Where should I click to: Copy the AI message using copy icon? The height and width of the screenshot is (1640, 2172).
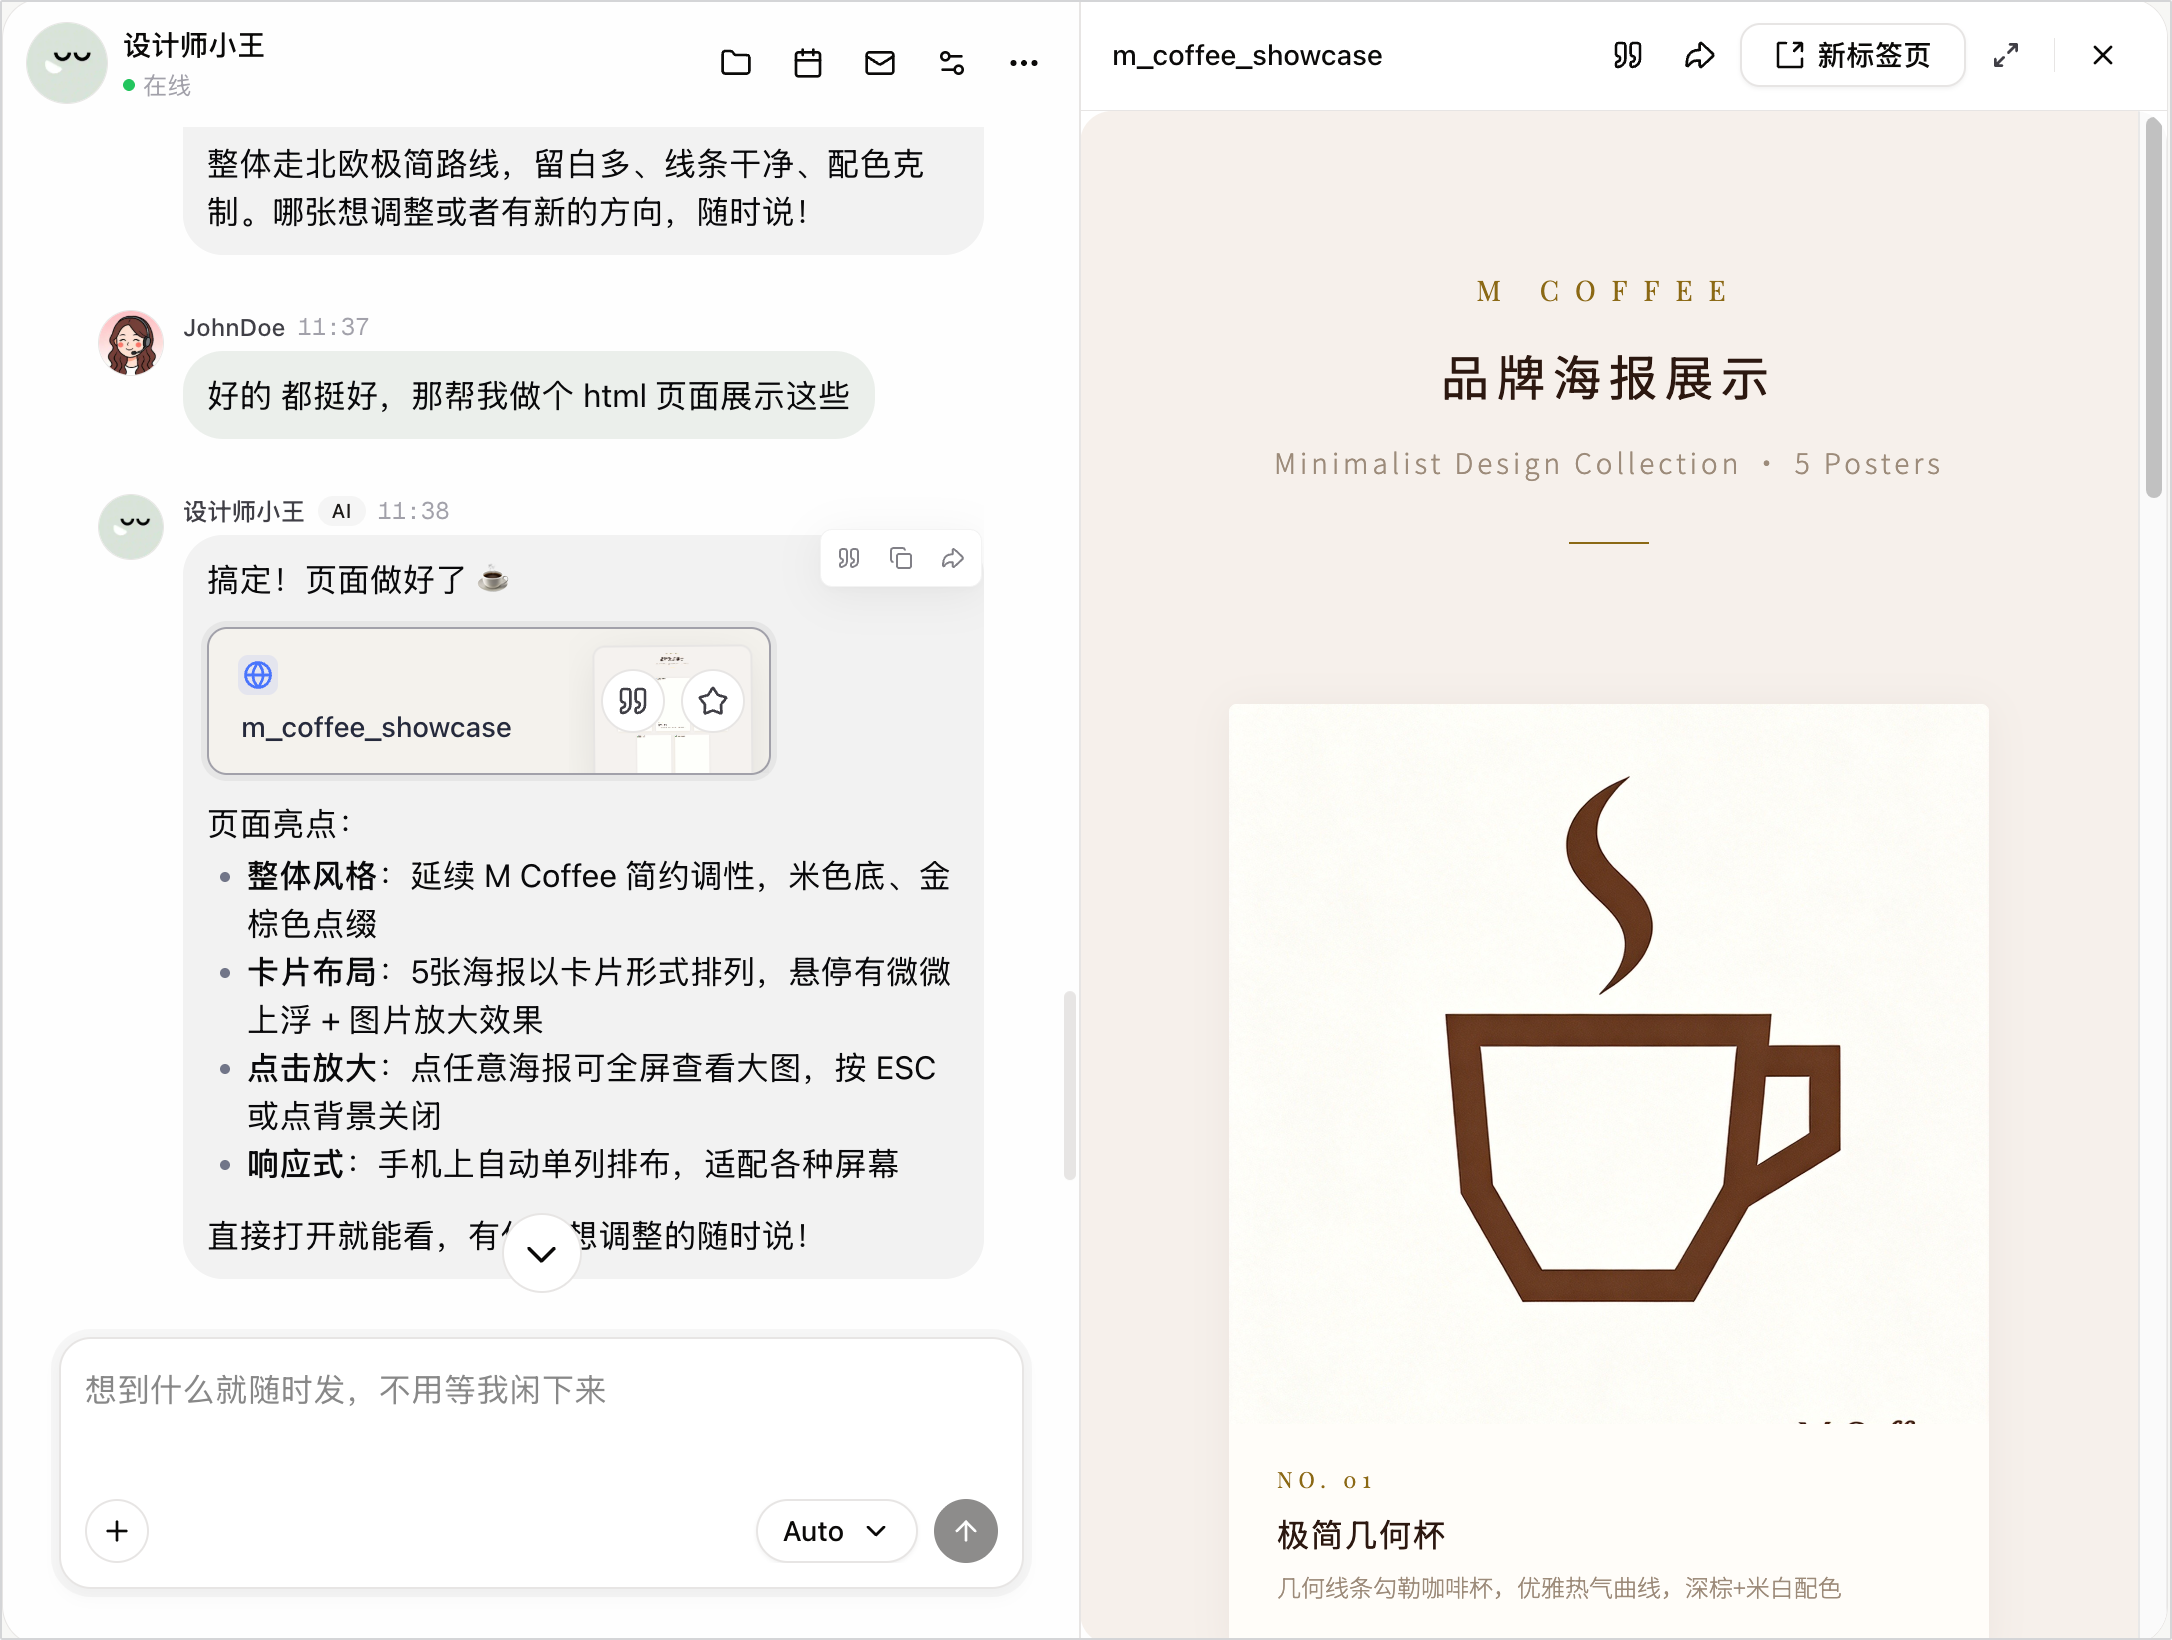click(x=901, y=558)
